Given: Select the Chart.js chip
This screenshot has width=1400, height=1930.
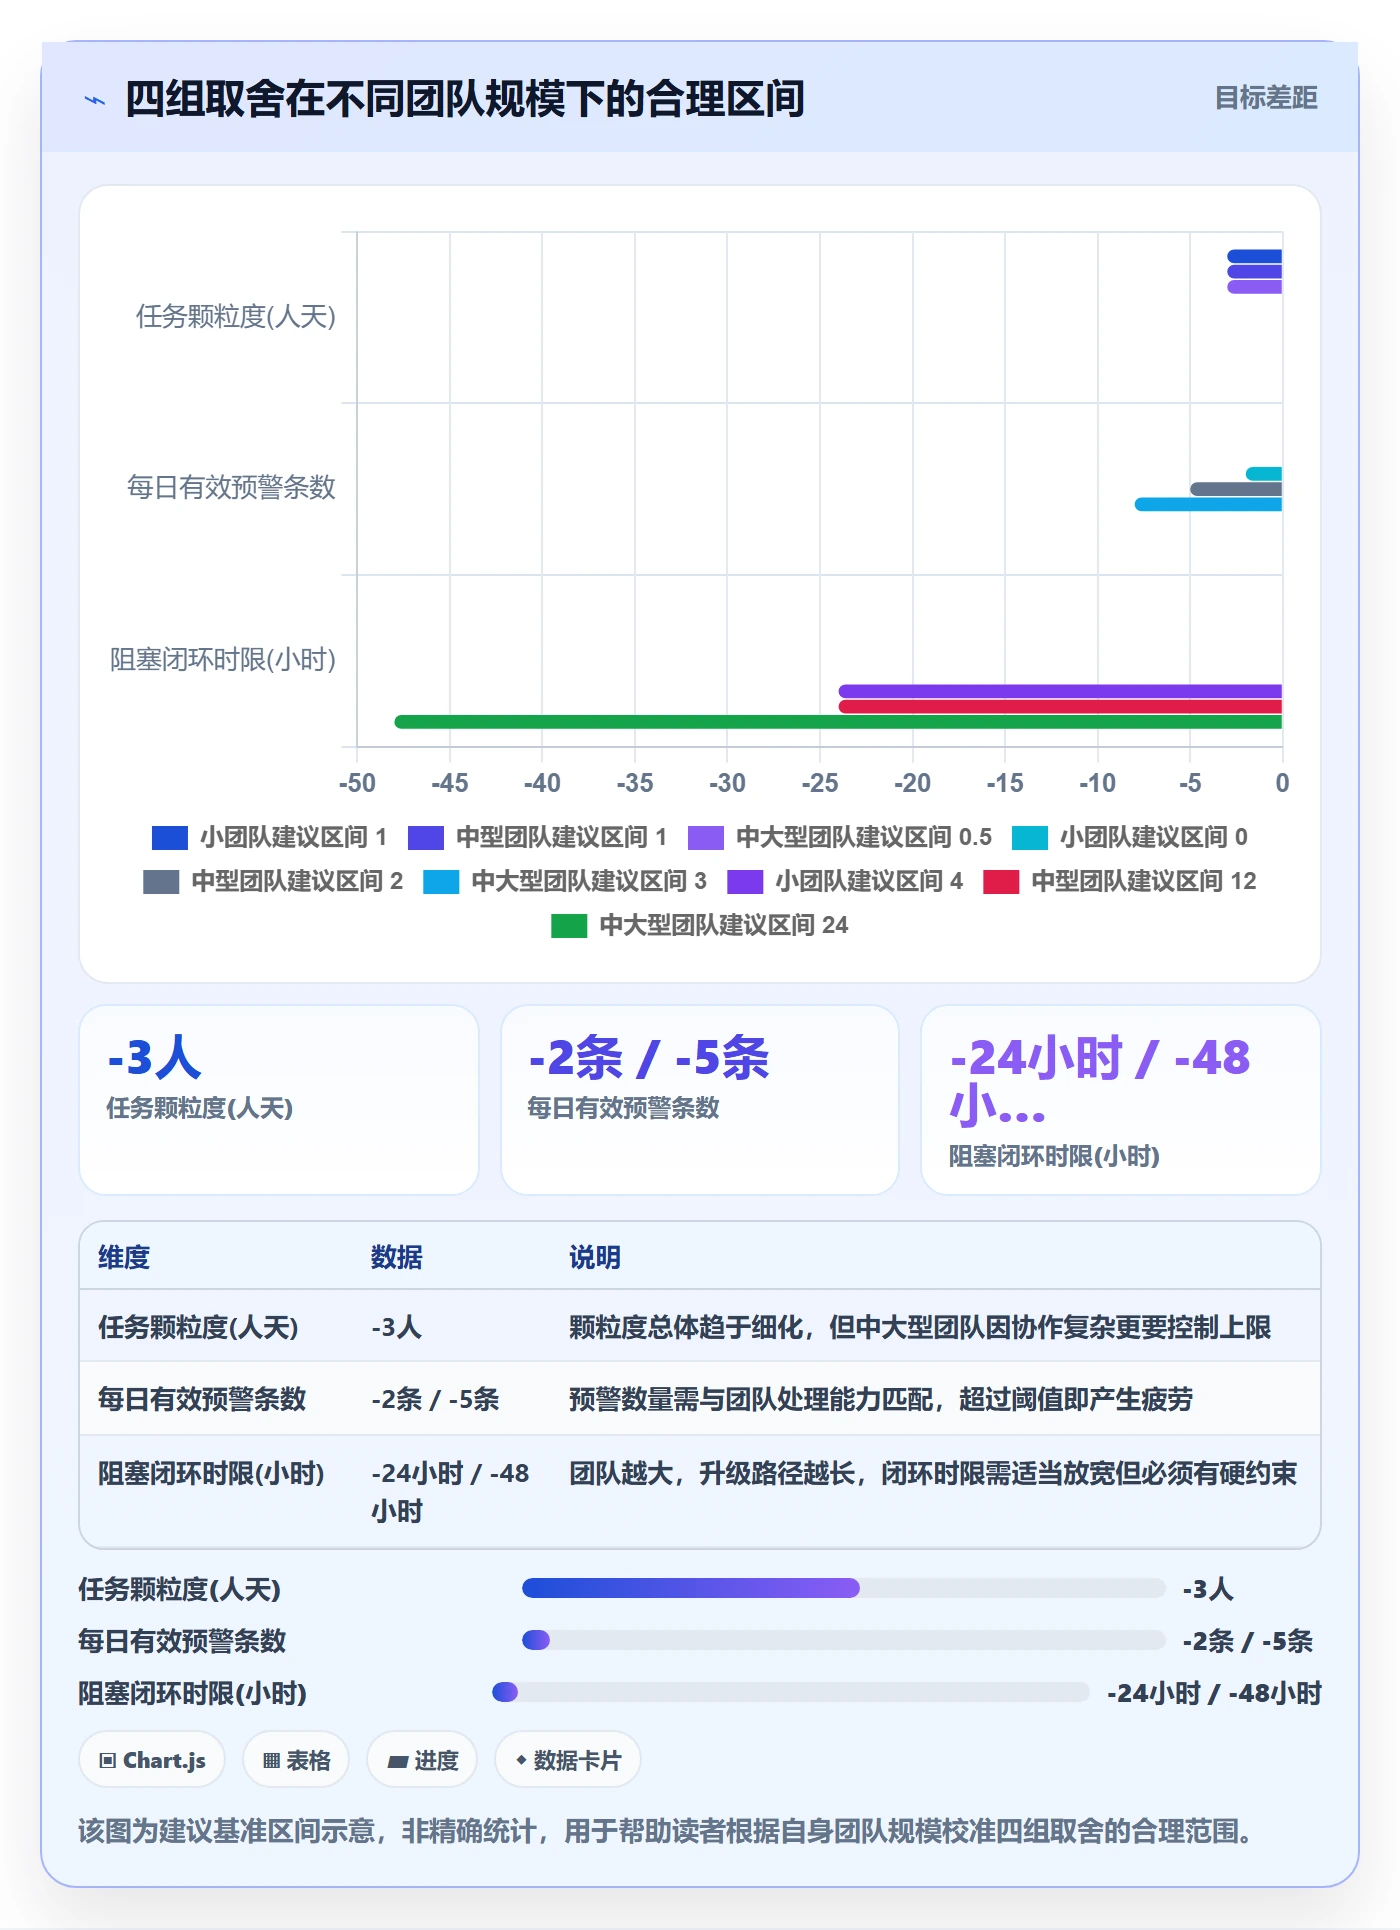Looking at the screenshot, I should (x=152, y=1760).
